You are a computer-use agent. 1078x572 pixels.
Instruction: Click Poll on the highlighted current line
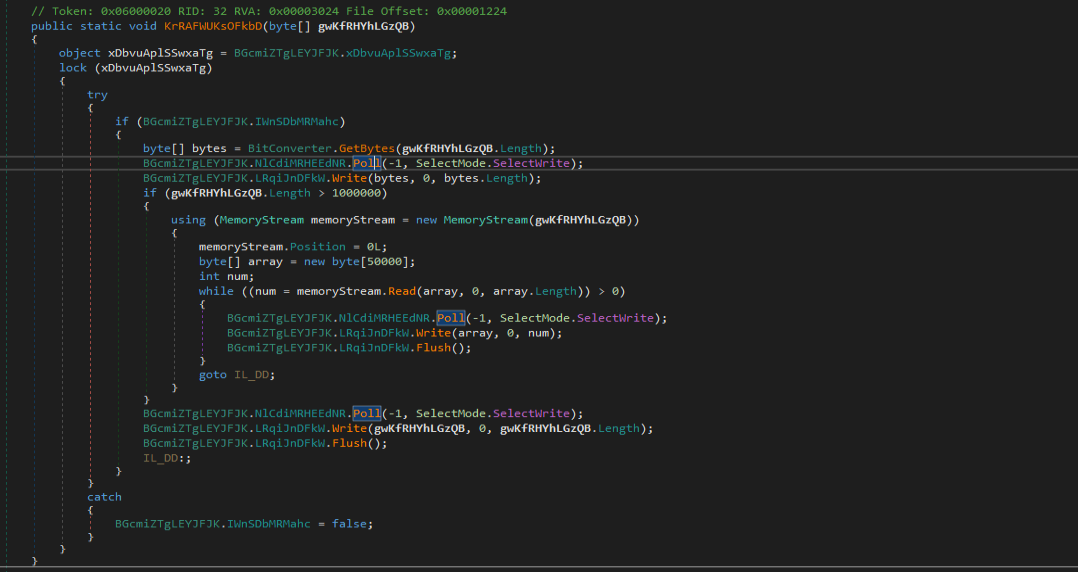(x=366, y=163)
